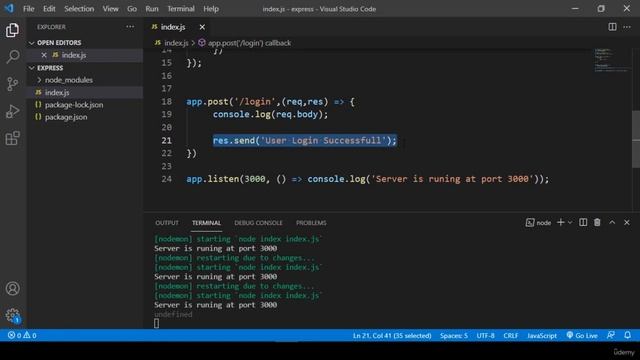Image resolution: width=640 pixels, height=360 pixels.
Task: Open the File menu
Action: [29, 9]
